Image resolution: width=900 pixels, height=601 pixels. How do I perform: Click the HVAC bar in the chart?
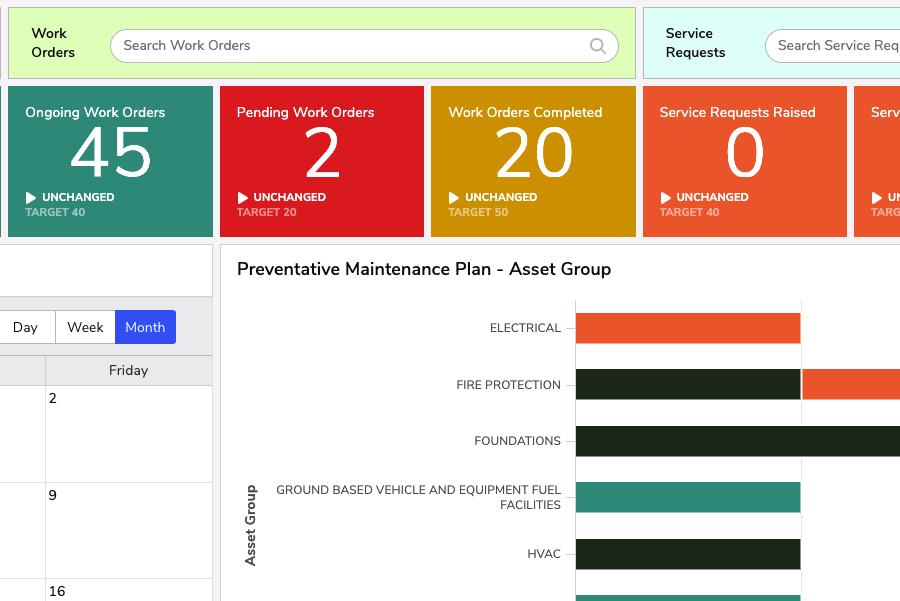tap(687, 554)
